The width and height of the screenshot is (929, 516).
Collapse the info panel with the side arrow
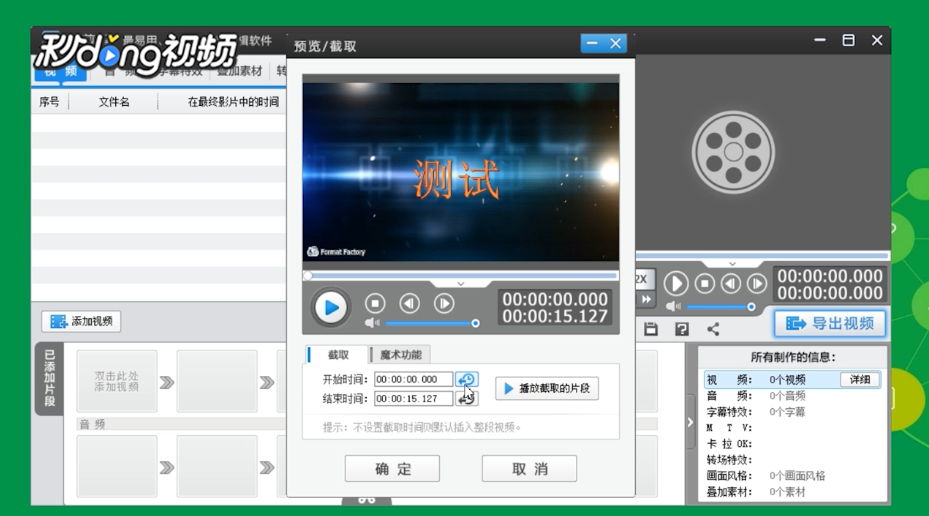(690, 422)
